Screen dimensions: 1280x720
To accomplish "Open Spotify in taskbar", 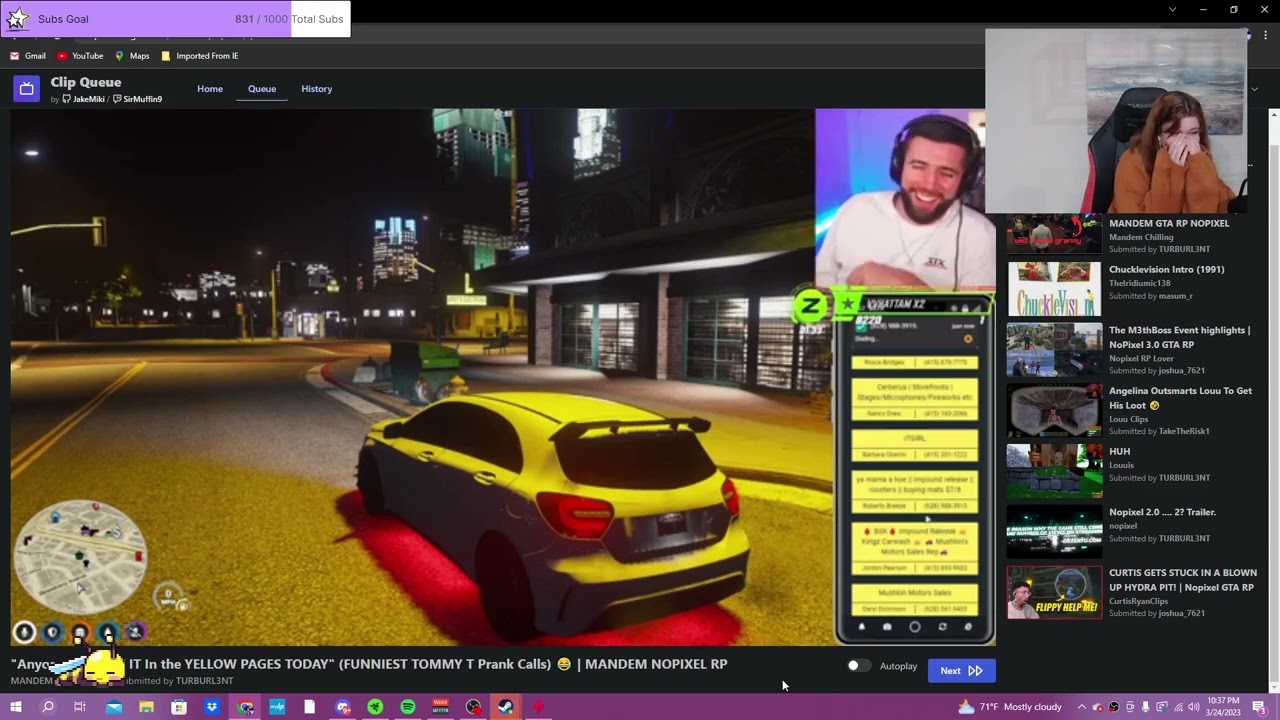I will pyautogui.click(x=408, y=707).
